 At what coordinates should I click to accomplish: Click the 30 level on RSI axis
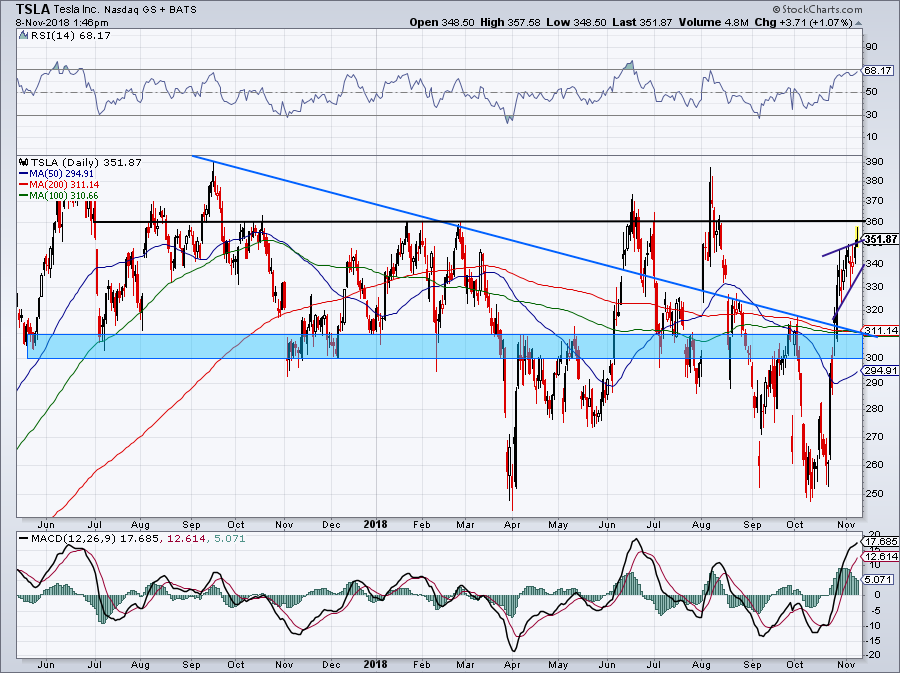871,115
